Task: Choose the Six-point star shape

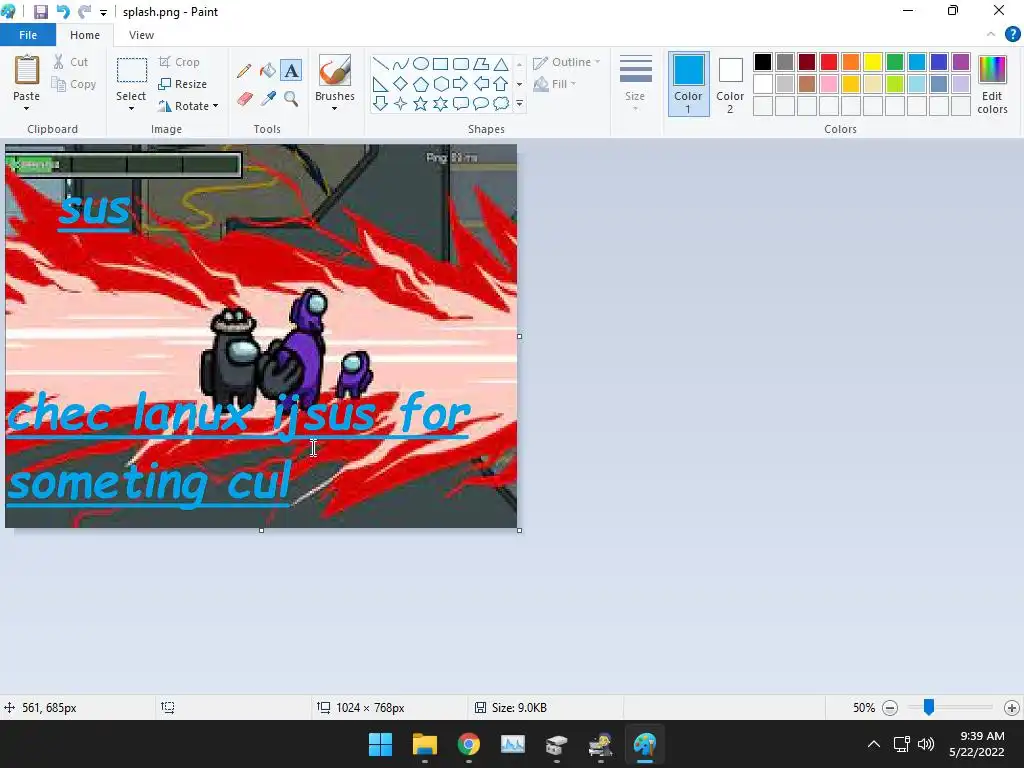Action: [x=441, y=103]
